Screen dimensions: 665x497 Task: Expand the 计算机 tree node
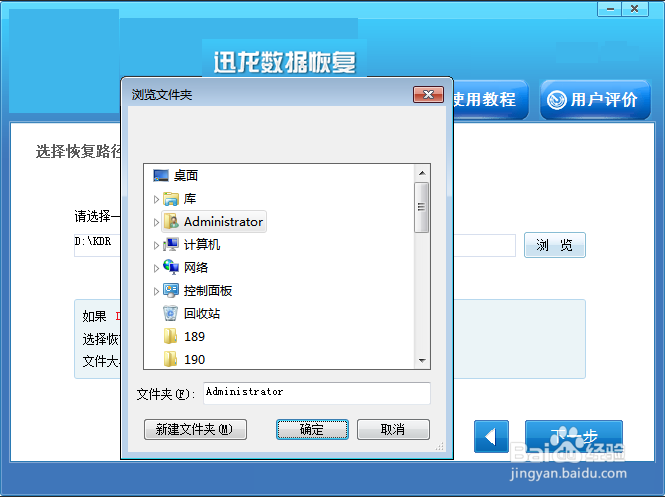[x=156, y=245]
